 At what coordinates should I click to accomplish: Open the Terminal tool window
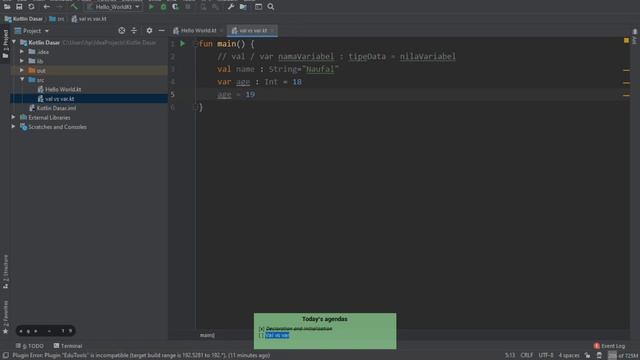click(x=68, y=346)
